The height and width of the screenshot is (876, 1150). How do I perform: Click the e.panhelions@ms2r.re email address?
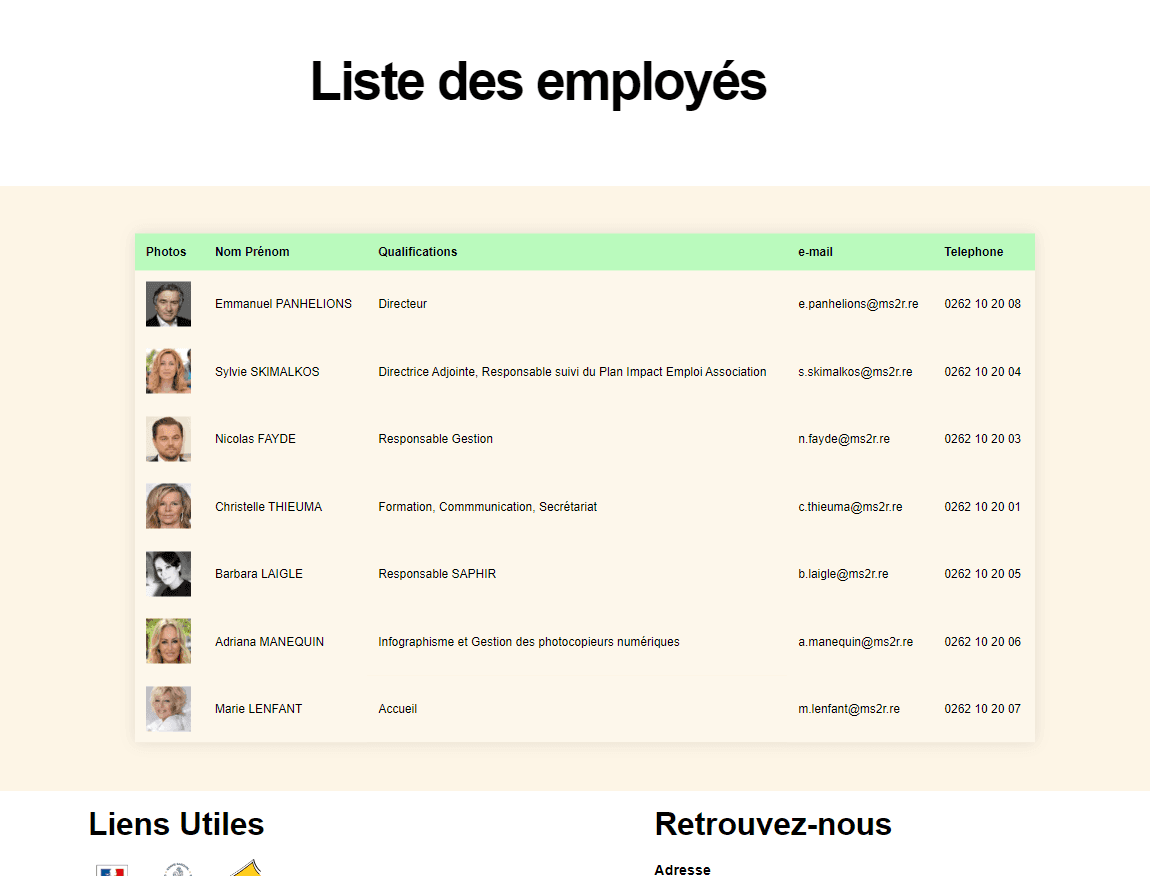click(x=858, y=304)
